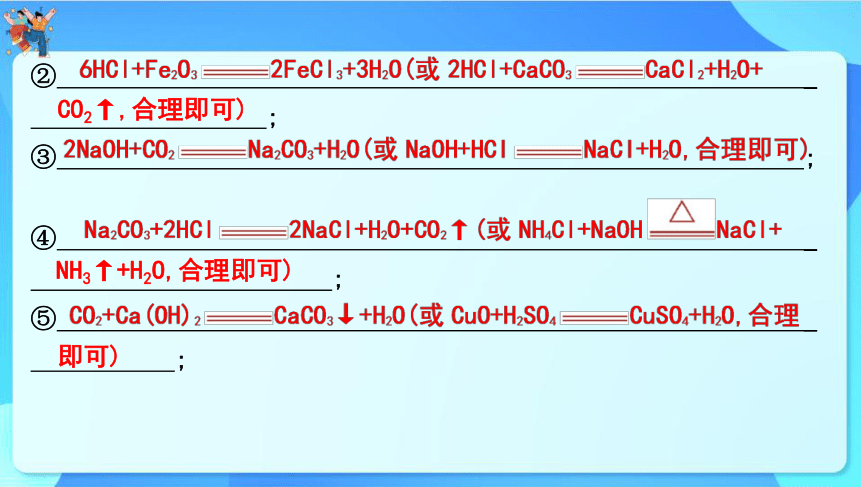This screenshot has width=861, height=487.
Task: Click the equals sign after 'Na₂CO₃+2HCl'
Action: [x=254, y=233]
